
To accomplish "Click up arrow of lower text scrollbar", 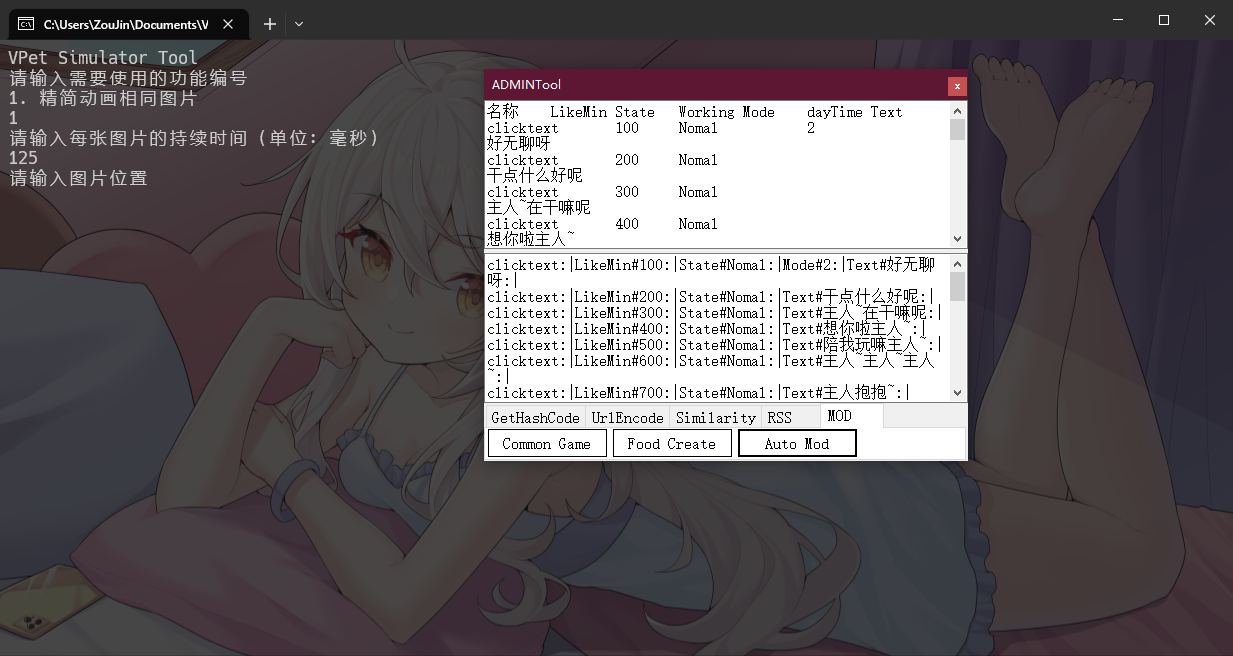I will [957, 264].
